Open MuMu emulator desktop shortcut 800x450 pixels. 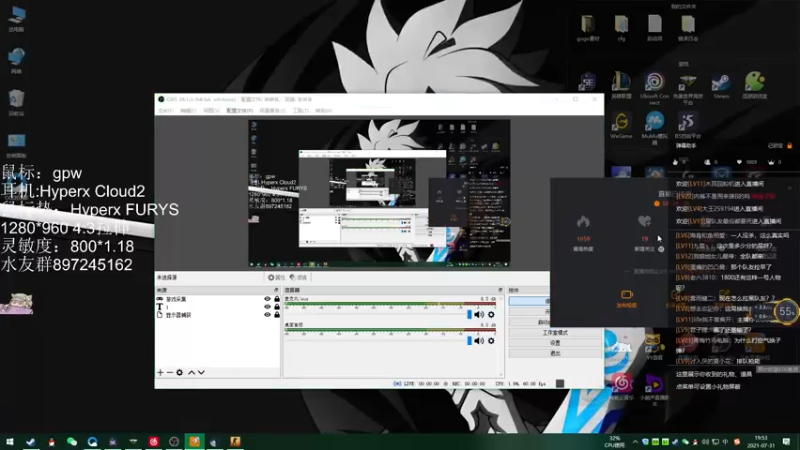[654, 127]
